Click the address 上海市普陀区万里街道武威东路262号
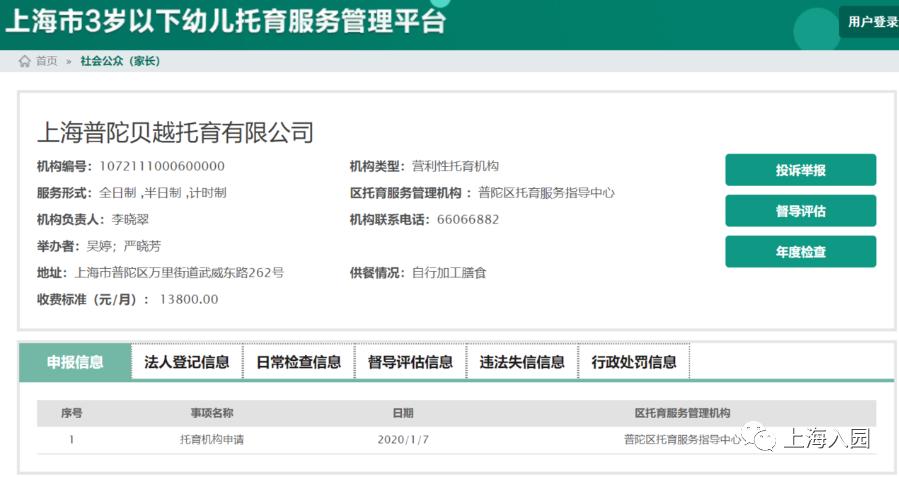This screenshot has height=477, width=899. tap(179, 272)
